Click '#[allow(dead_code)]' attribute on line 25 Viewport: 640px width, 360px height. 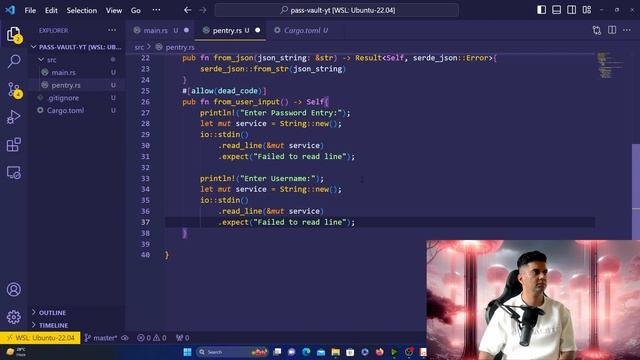[224, 91]
